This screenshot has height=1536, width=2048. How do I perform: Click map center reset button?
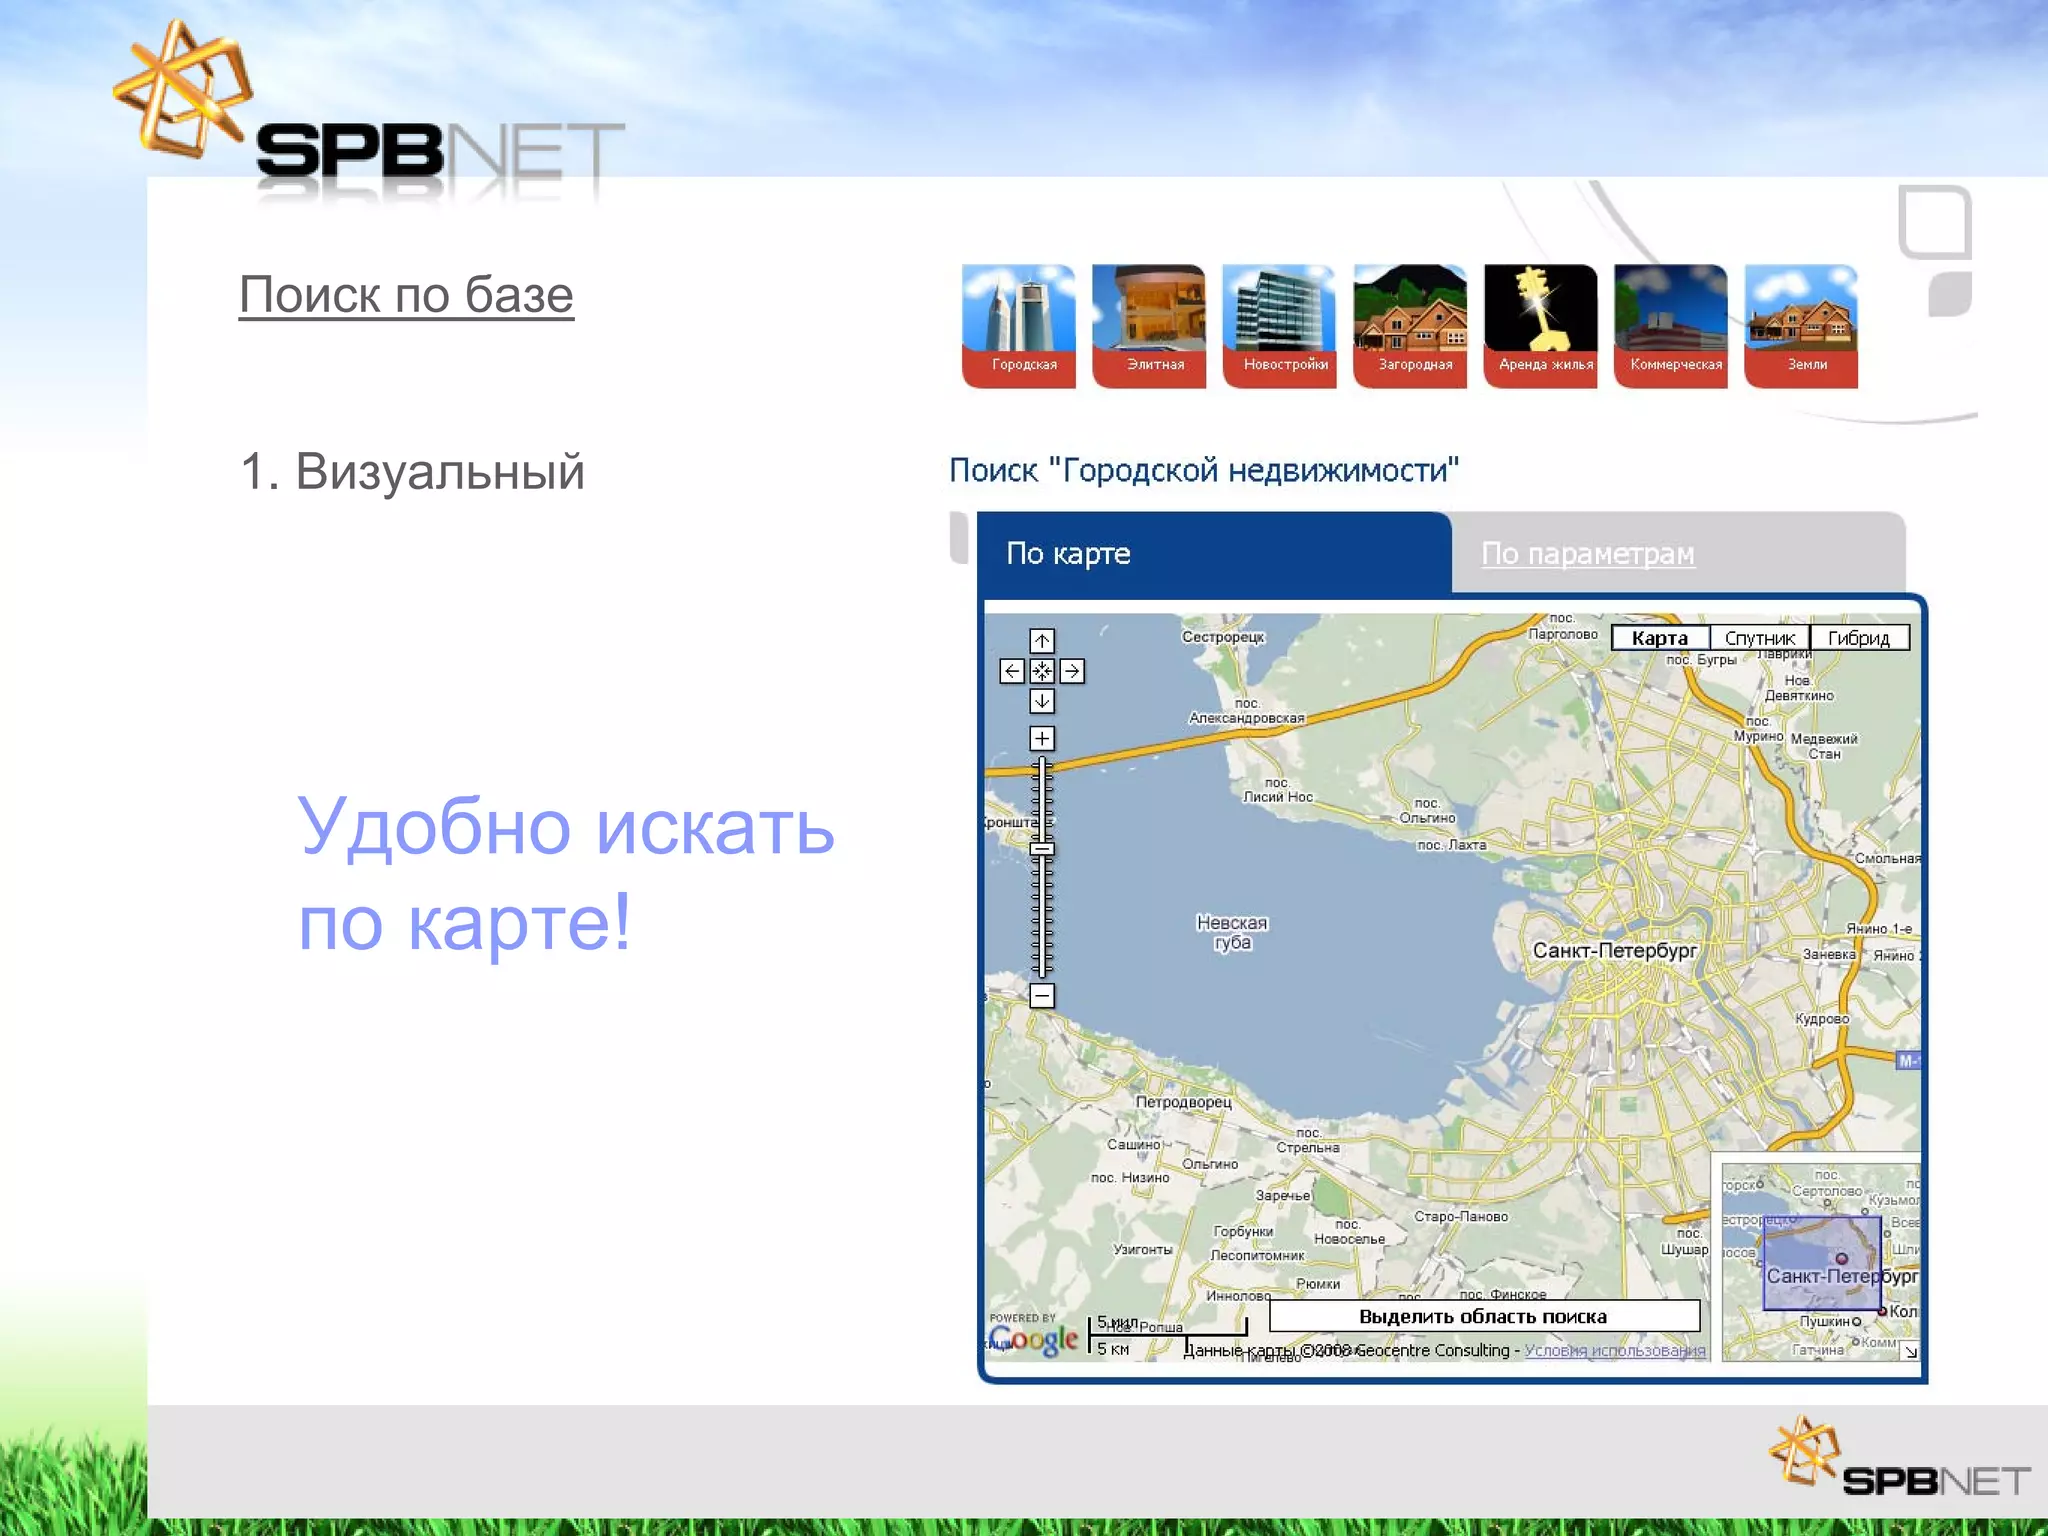[x=1042, y=671]
